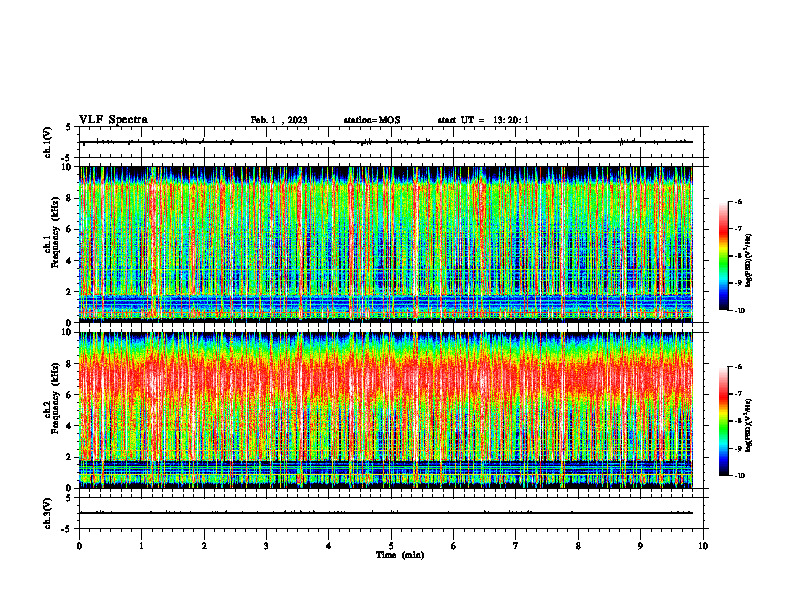The image size is (792, 612).
Task: Select the date text Feb. 1, 2023
Action: click(x=279, y=120)
